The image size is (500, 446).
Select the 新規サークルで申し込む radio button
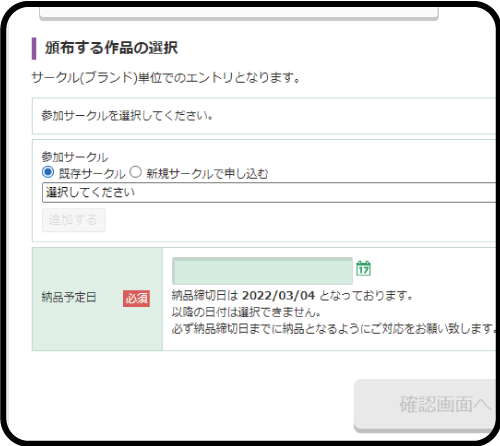pos(136,172)
